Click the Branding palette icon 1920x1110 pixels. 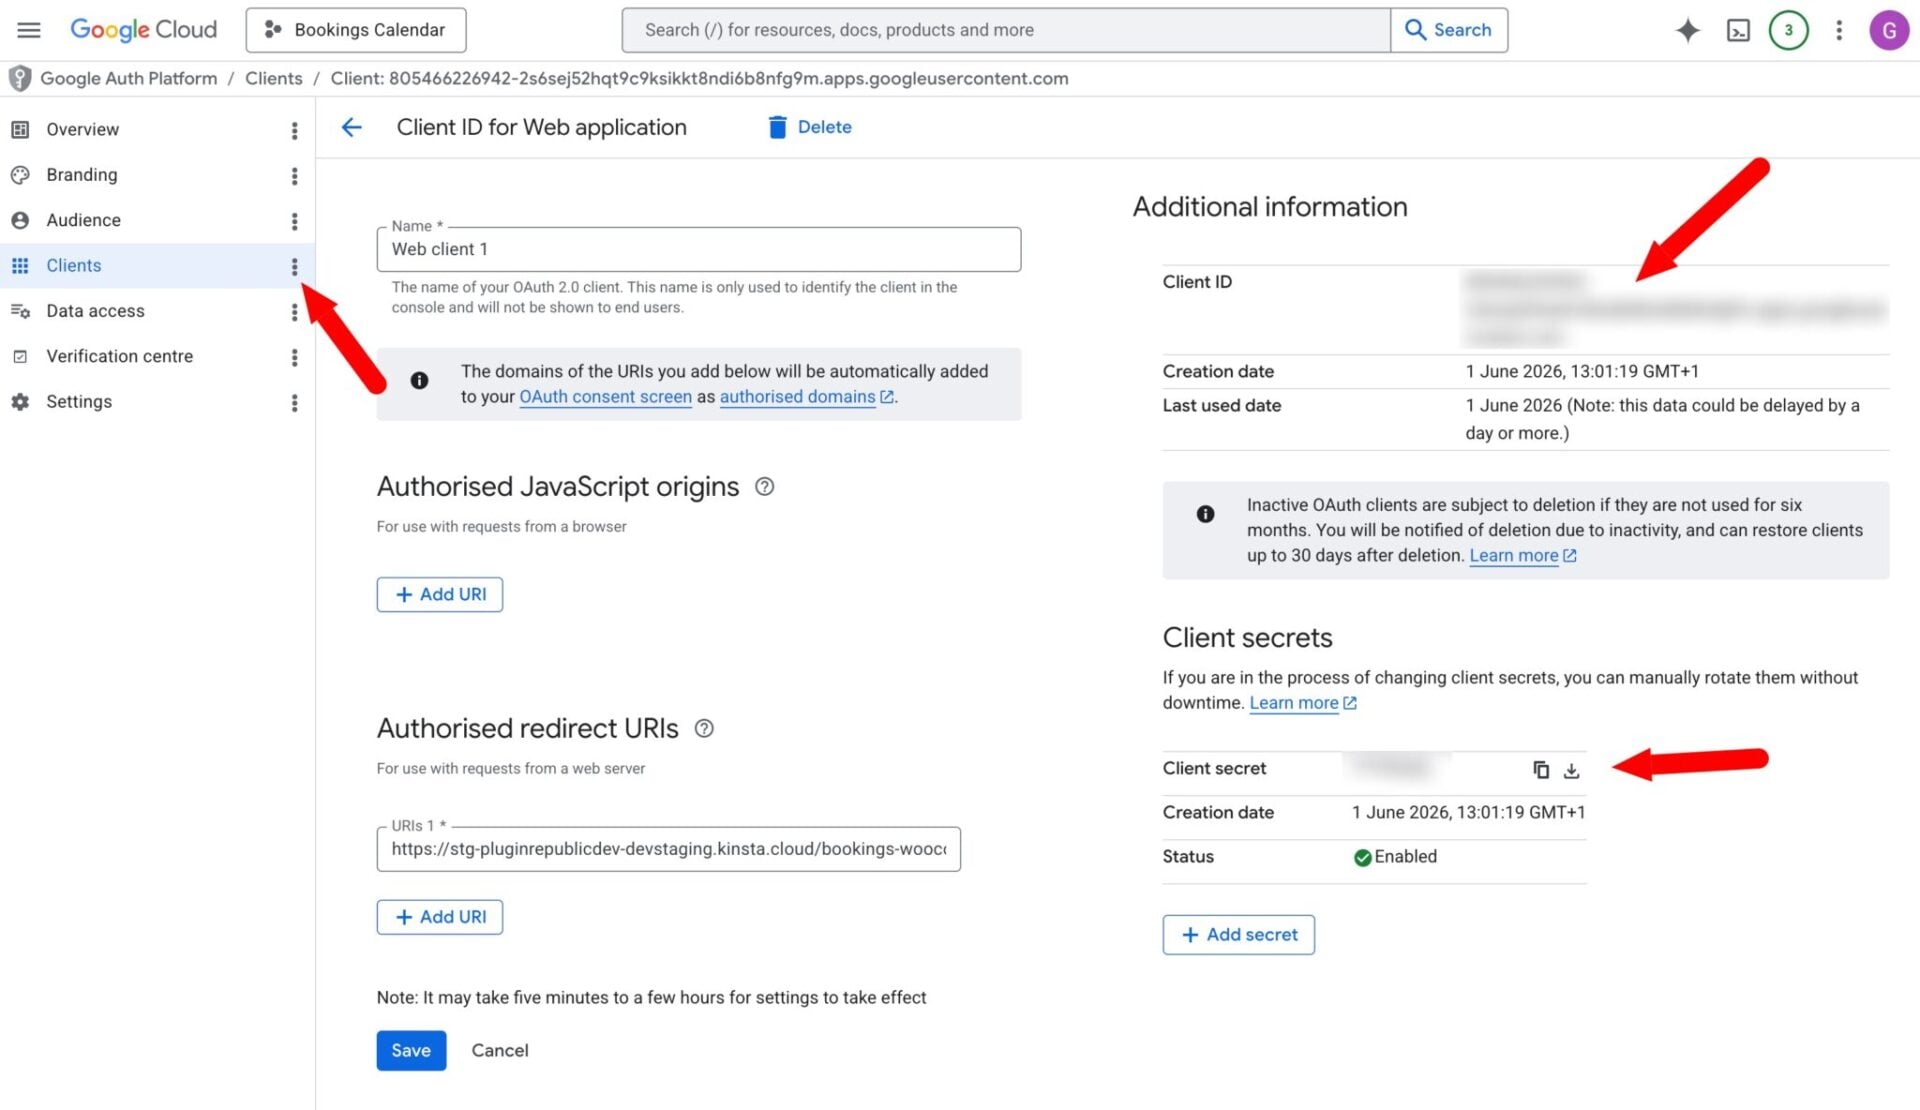(x=20, y=175)
